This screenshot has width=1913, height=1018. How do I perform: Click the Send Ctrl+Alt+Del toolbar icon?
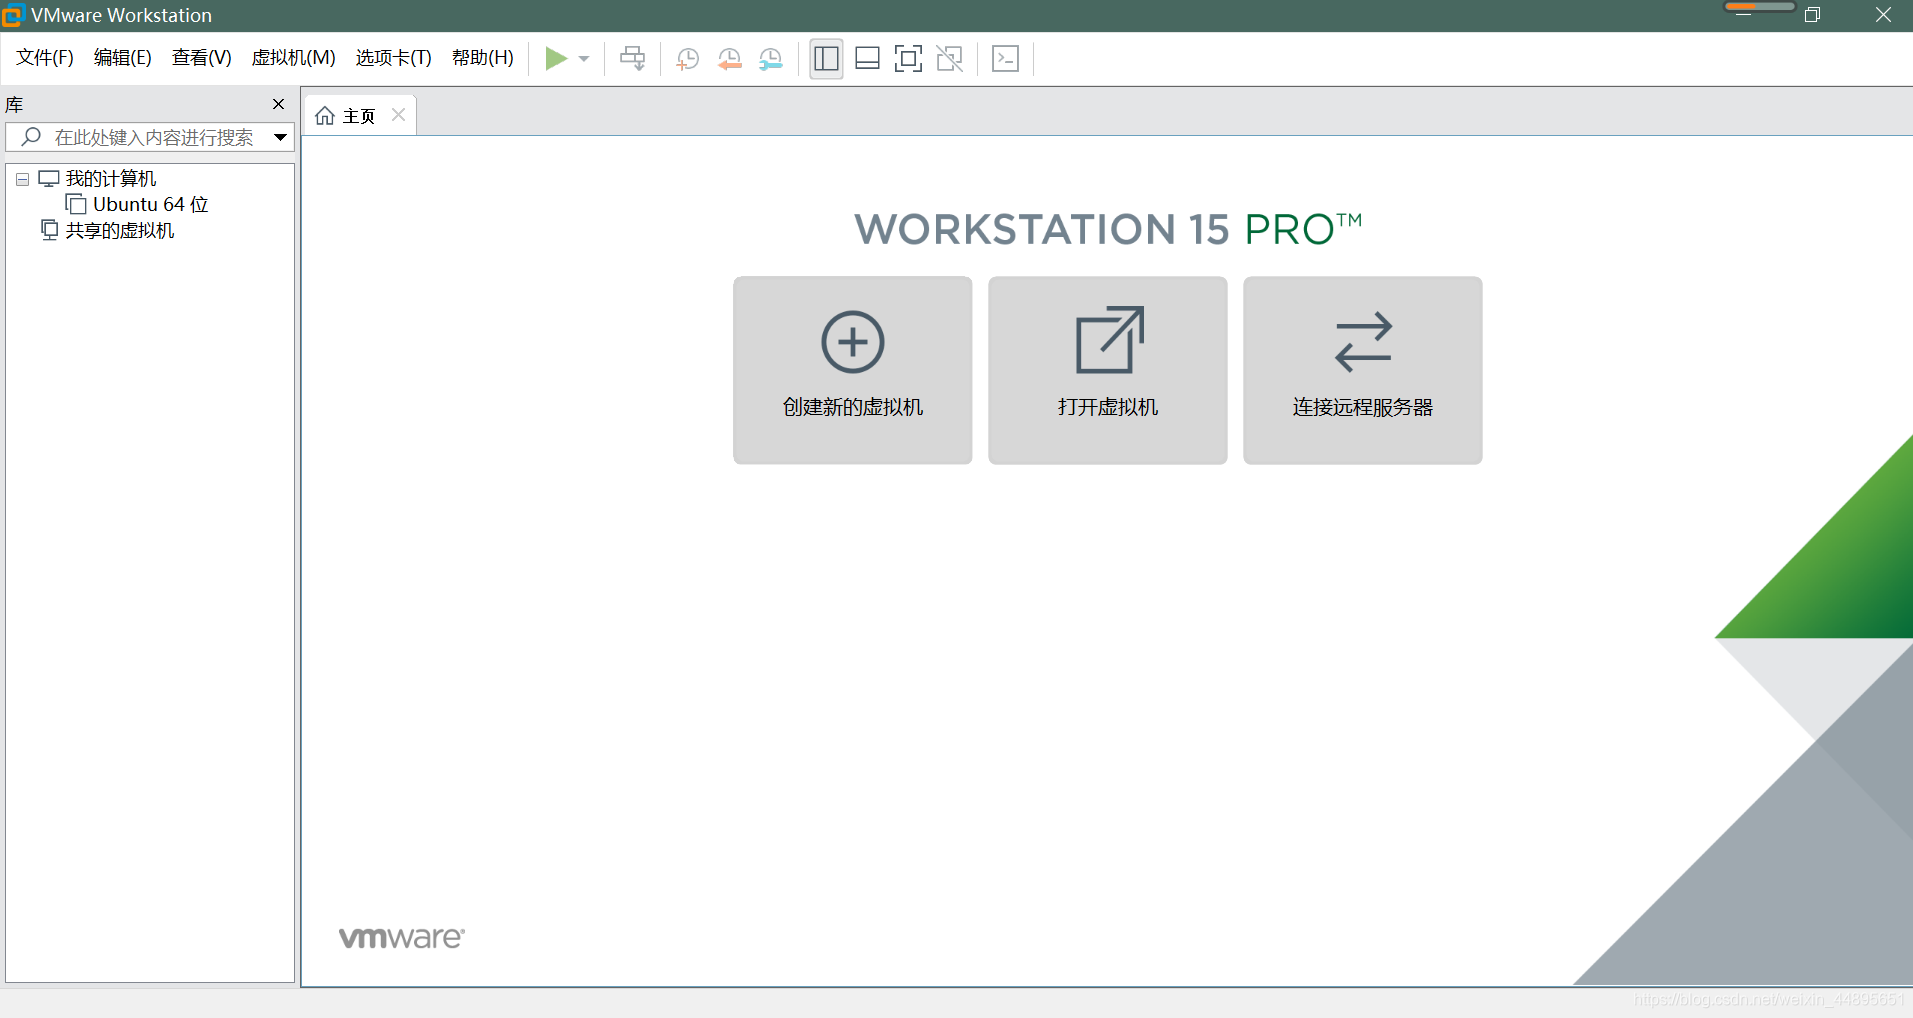click(632, 59)
